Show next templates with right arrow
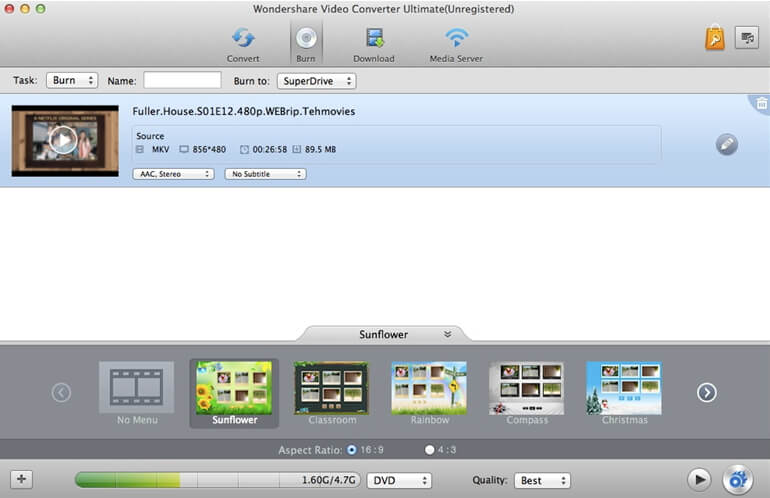Viewport: 770px width, 498px height. 707,392
